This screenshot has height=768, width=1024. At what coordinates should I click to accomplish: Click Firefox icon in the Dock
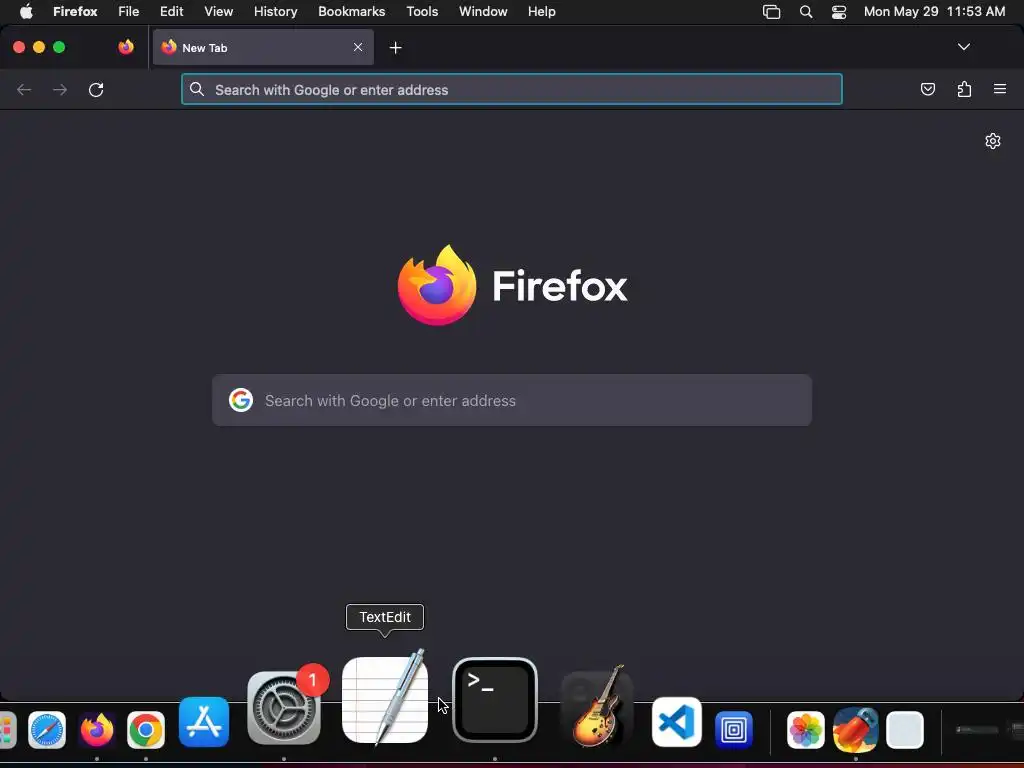click(x=97, y=729)
